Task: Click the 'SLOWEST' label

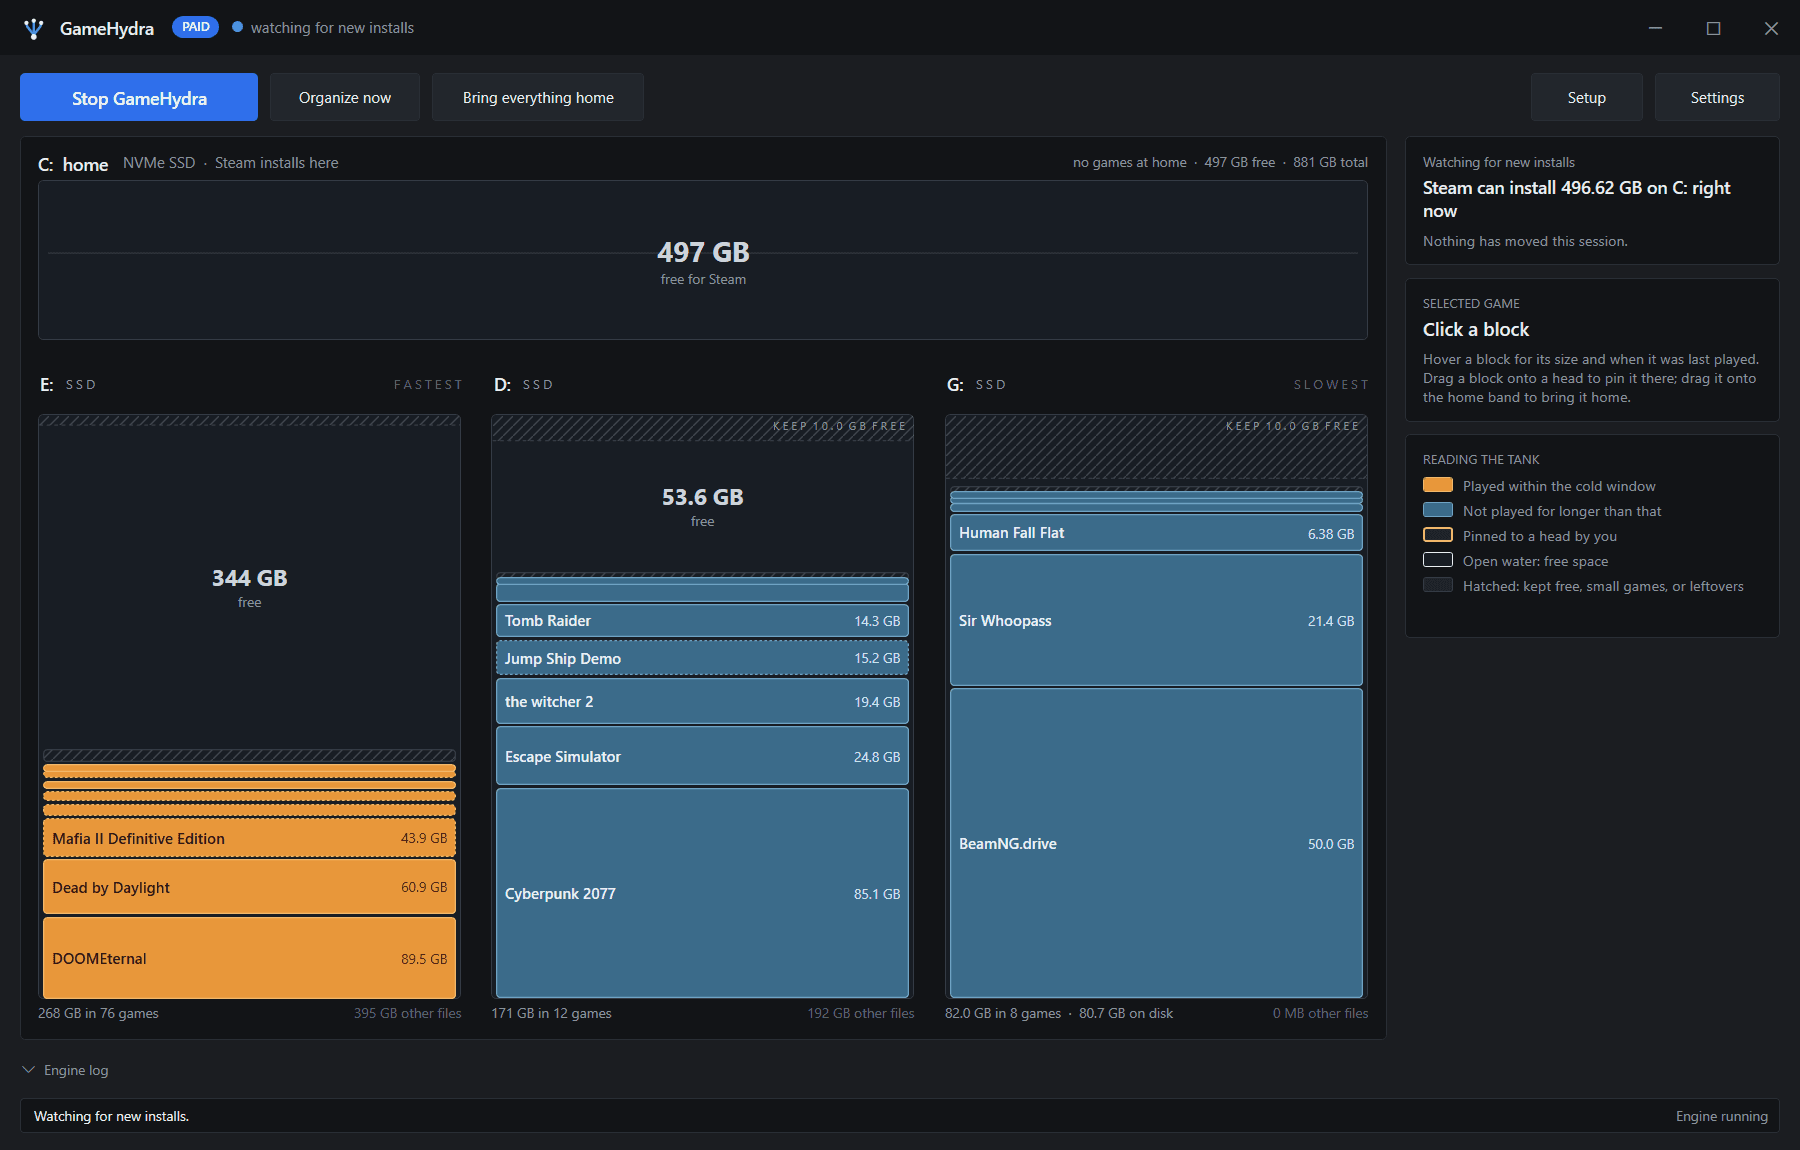Action: point(1331,385)
